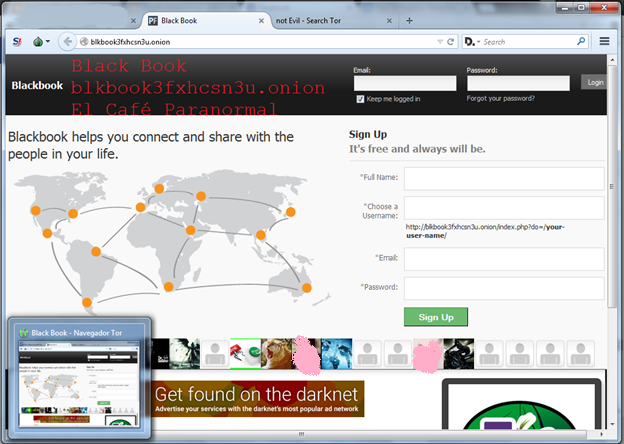
Task: Expand the address bar history dropdown arrow
Action: 440,41
